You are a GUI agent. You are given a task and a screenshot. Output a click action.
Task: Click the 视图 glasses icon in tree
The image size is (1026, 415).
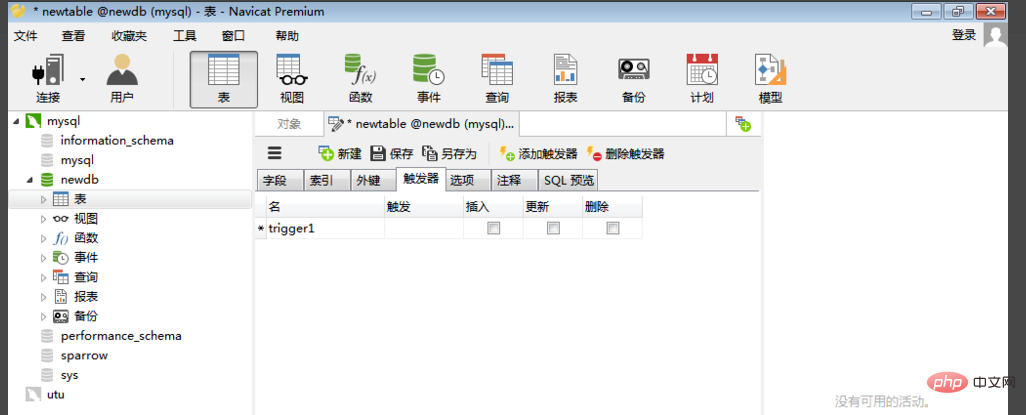61,219
